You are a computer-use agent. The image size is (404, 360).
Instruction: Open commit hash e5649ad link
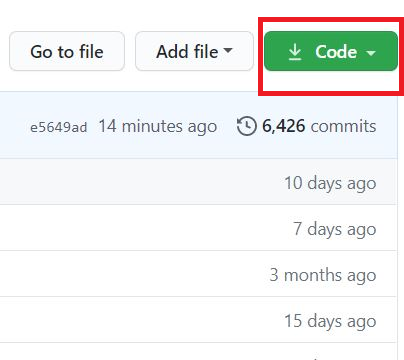tap(59, 127)
